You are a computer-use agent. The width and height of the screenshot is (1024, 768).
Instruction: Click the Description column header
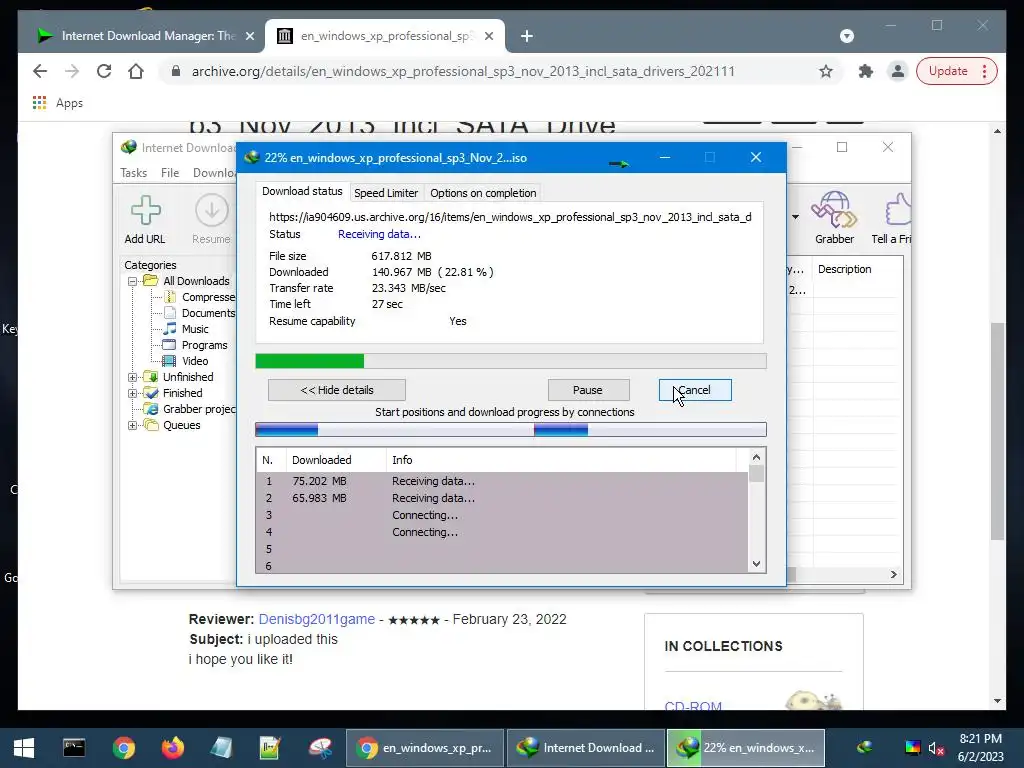point(857,269)
